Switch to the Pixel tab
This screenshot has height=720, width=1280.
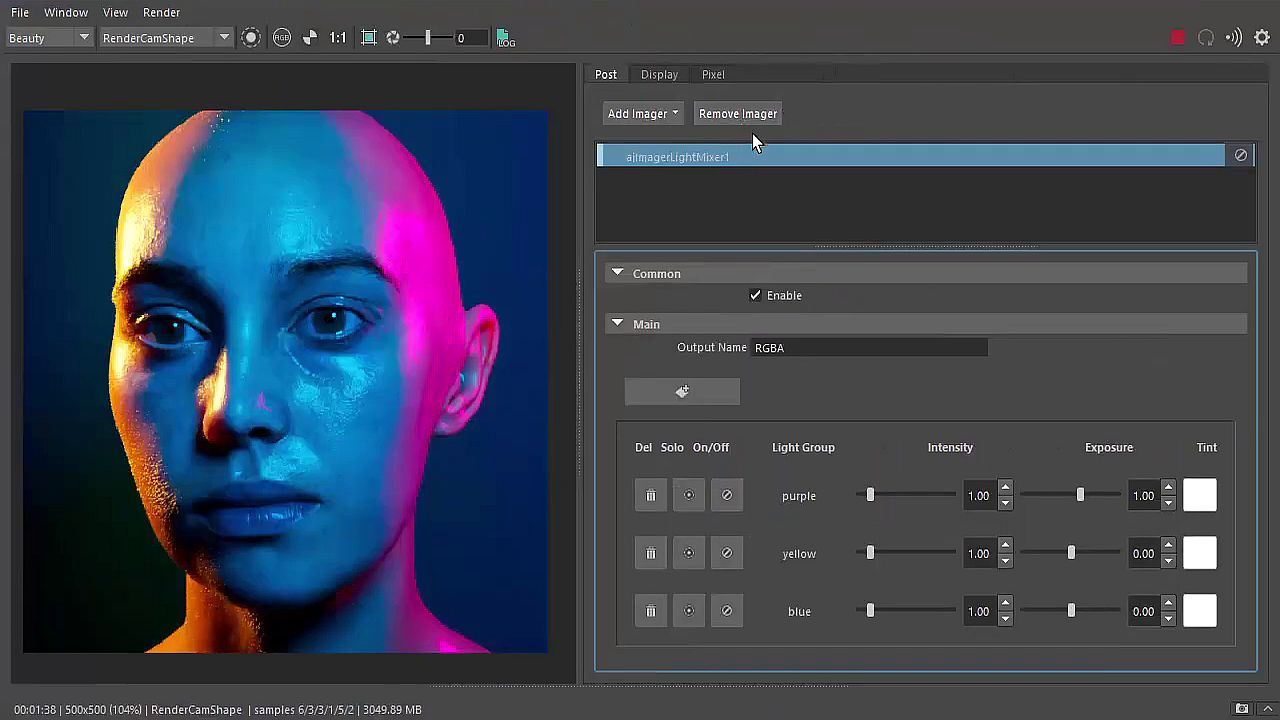click(713, 74)
